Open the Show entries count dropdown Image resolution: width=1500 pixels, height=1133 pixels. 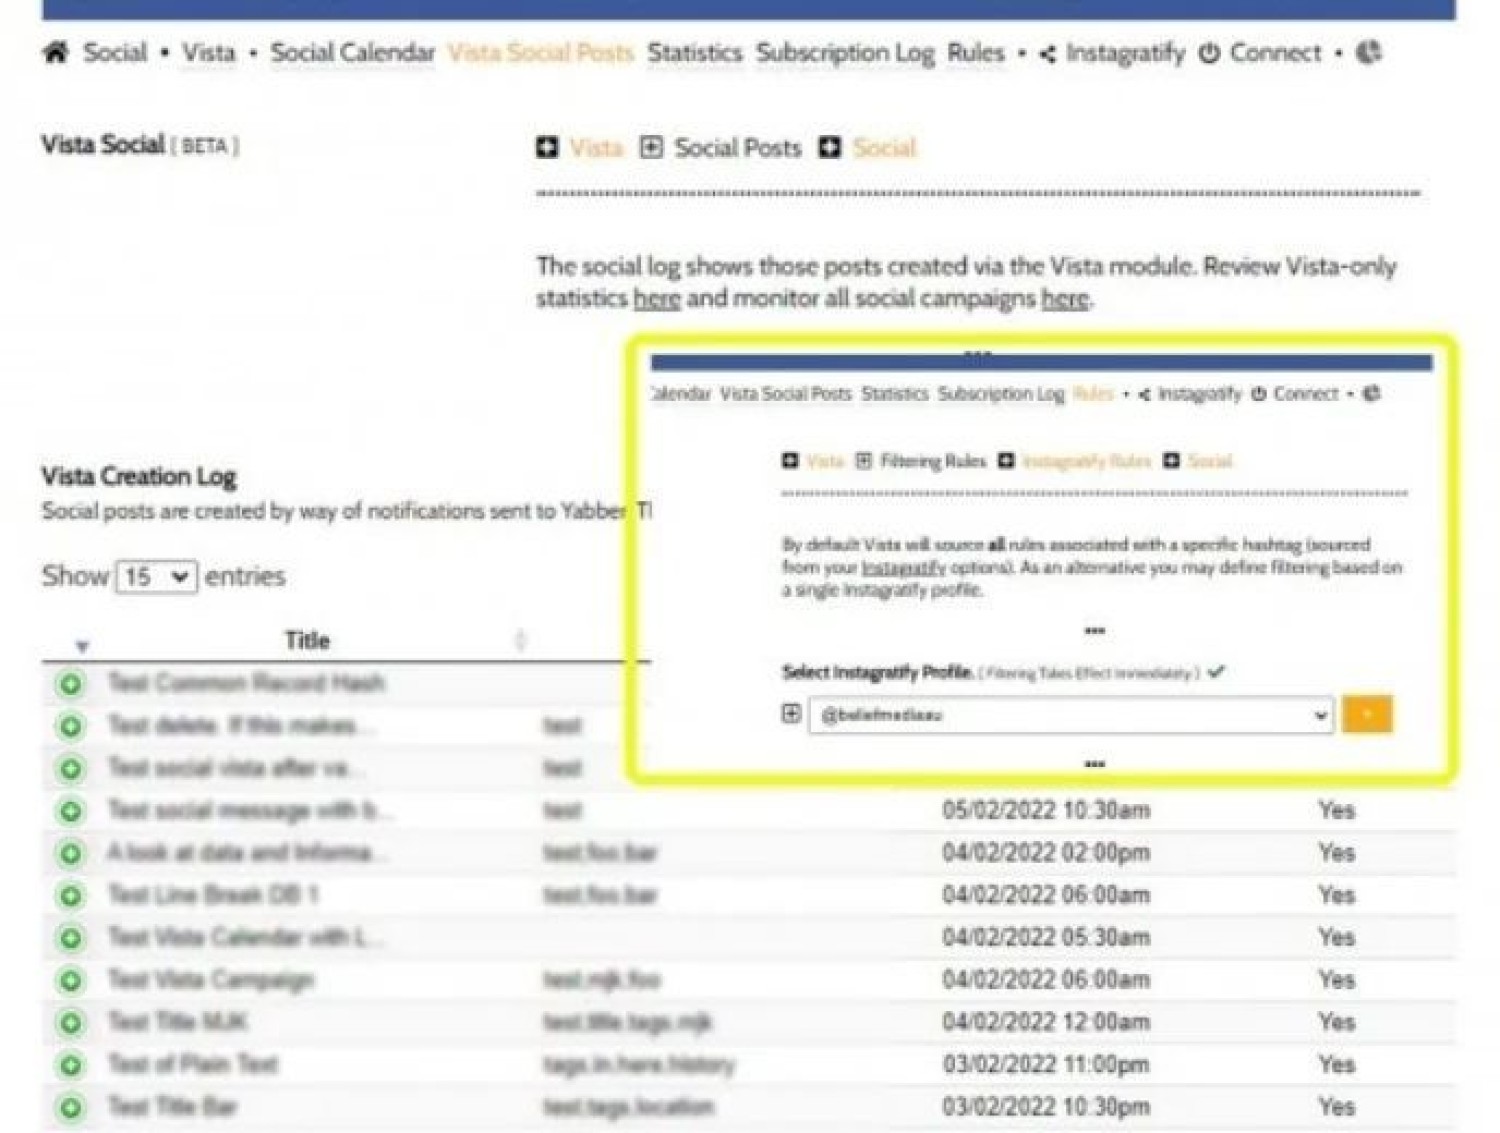click(x=156, y=577)
